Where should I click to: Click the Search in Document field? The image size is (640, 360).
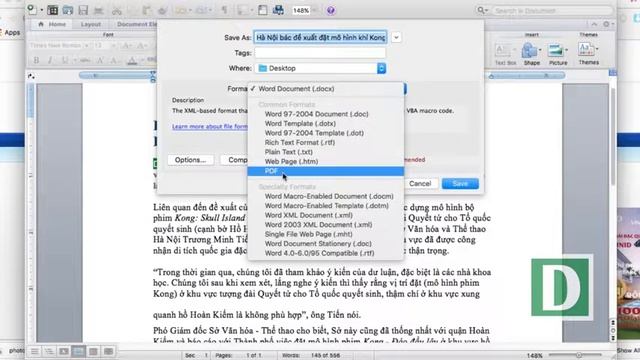(553, 11)
